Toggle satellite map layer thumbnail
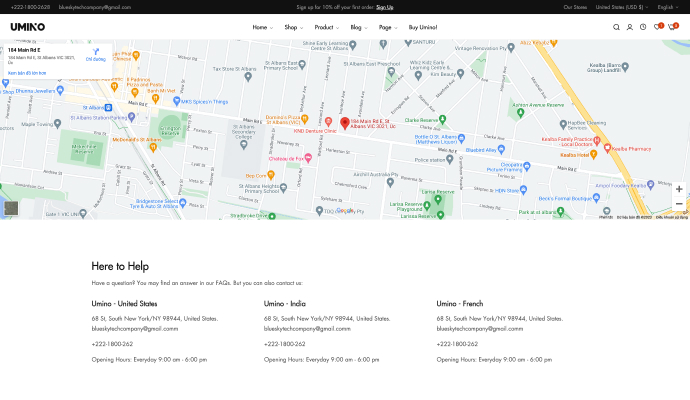This screenshot has width=690, height=400. [x=11, y=208]
